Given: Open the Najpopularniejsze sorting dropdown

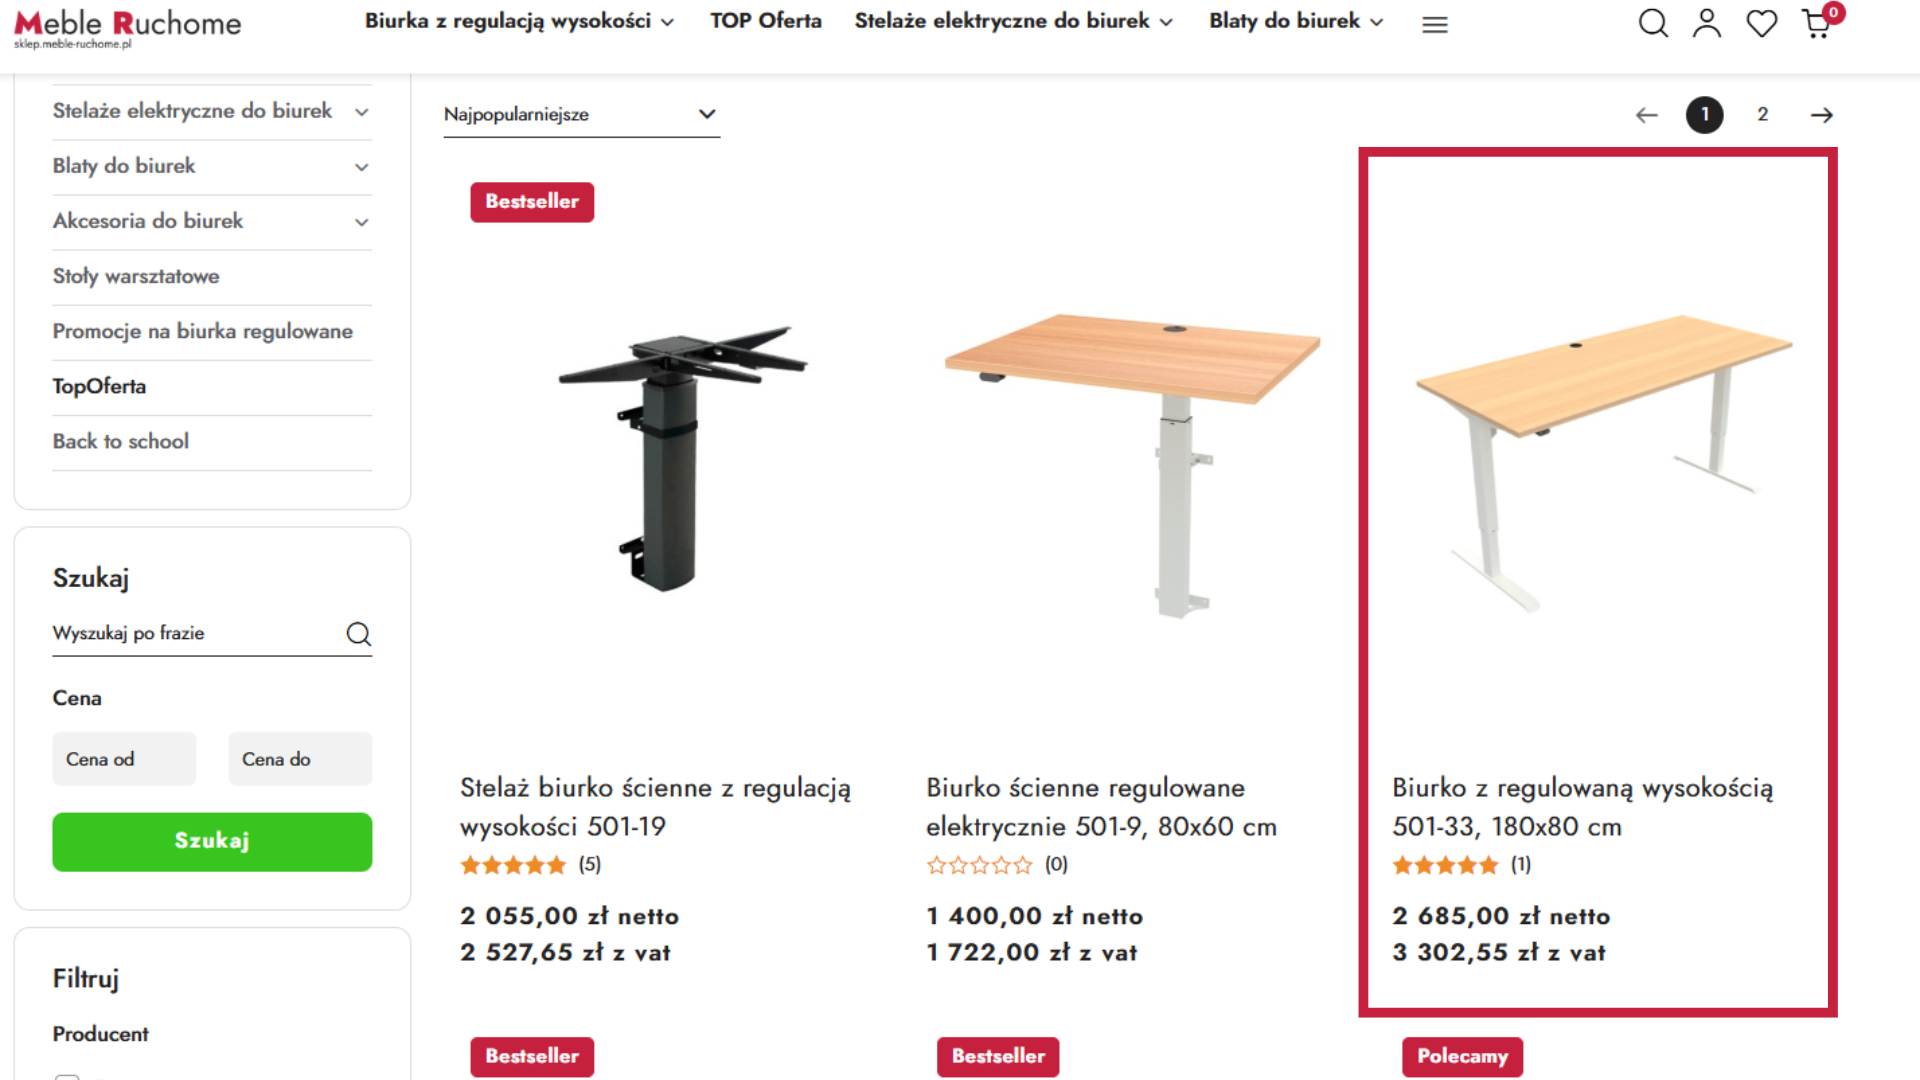Looking at the screenshot, I should click(581, 114).
